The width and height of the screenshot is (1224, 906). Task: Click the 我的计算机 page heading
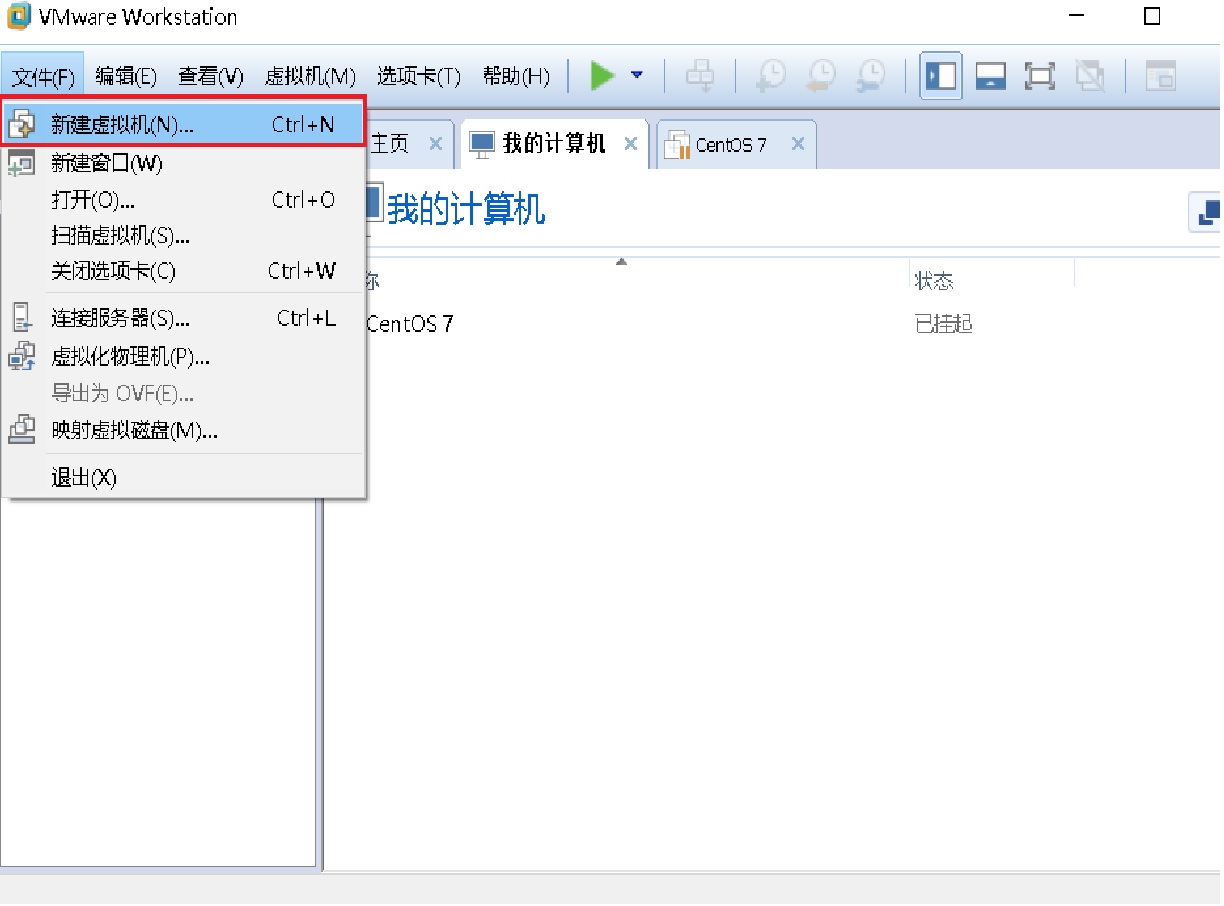click(x=466, y=210)
